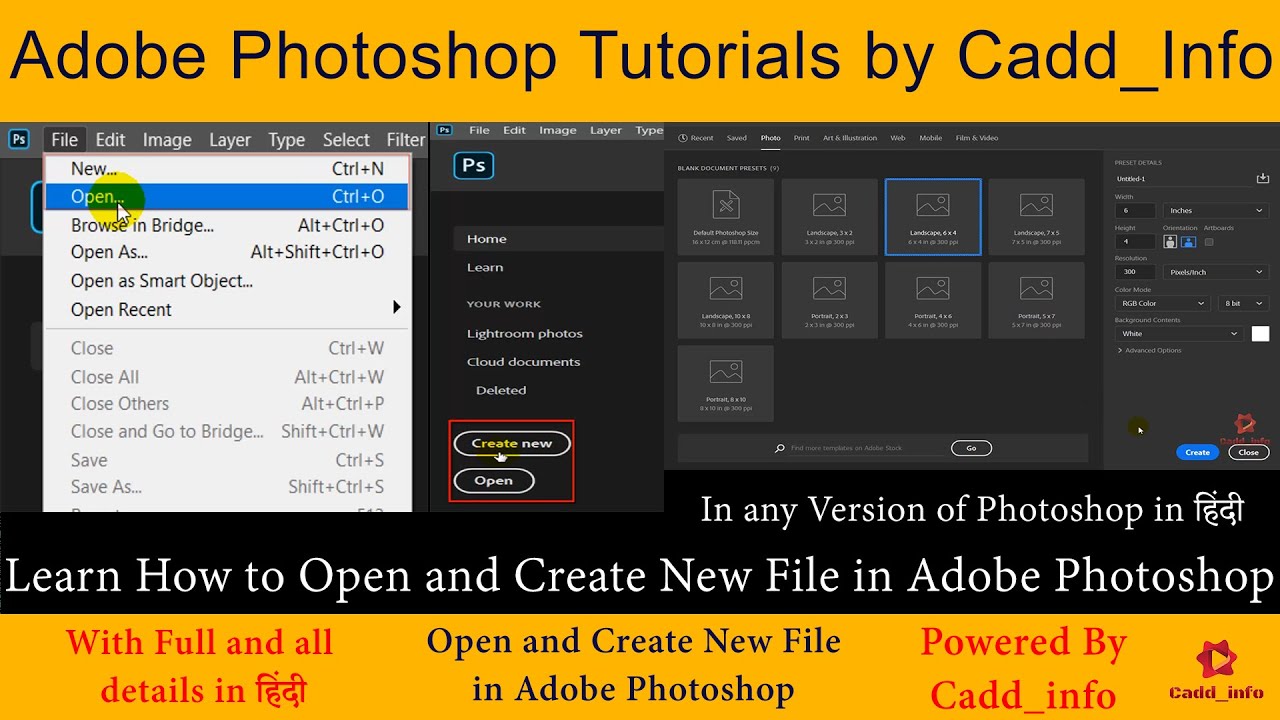Screen dimensions: 1280x720
Task: Choose Landscape, 6 x 4 preset
Action: click(x=933, y=216)
